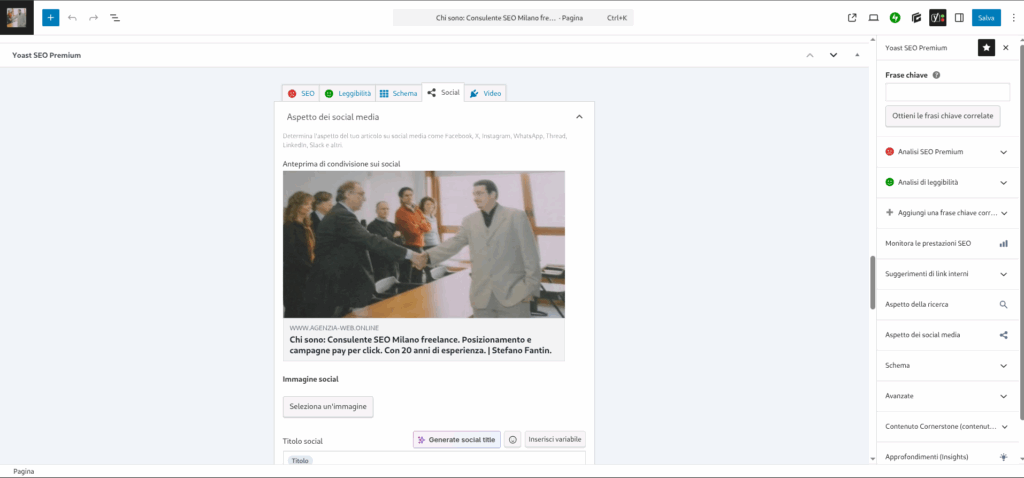Switch to the Leggibilità tab
Viewport: 1024px width, 478px height.
(x=347, y=93)
